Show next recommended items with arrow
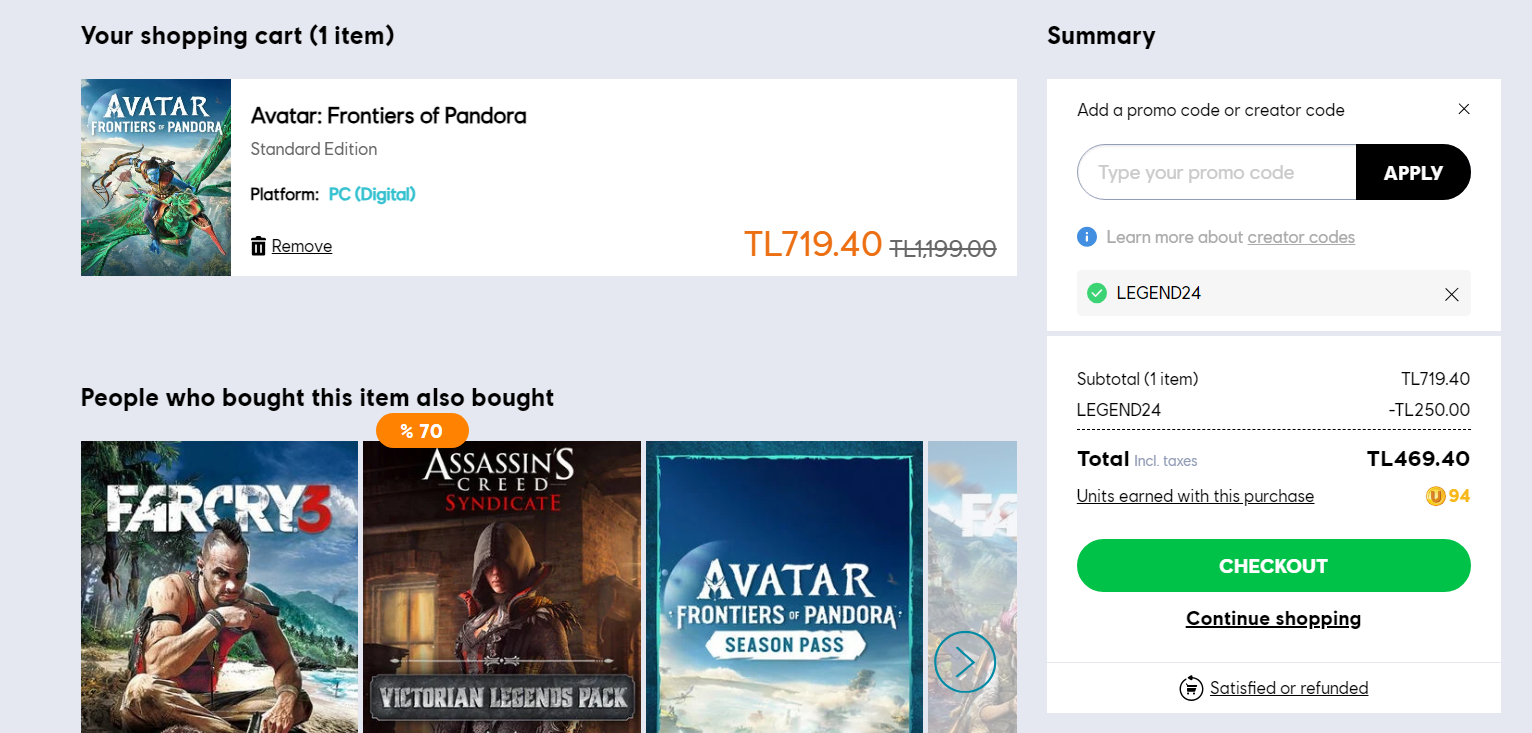This screenshot has height=733, width=1532. 965,661
